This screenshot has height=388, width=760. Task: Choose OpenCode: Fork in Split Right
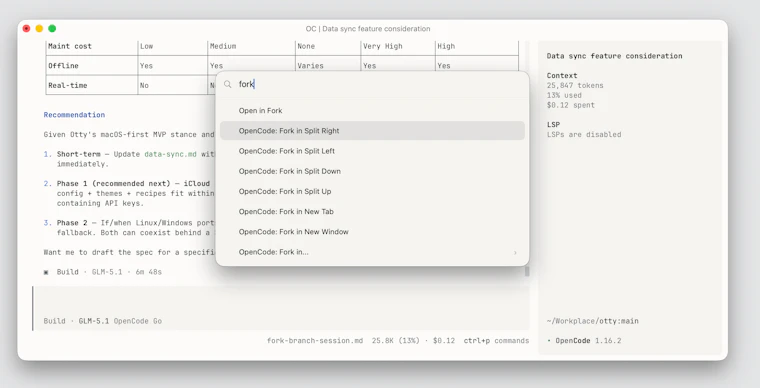coord(372,131)
